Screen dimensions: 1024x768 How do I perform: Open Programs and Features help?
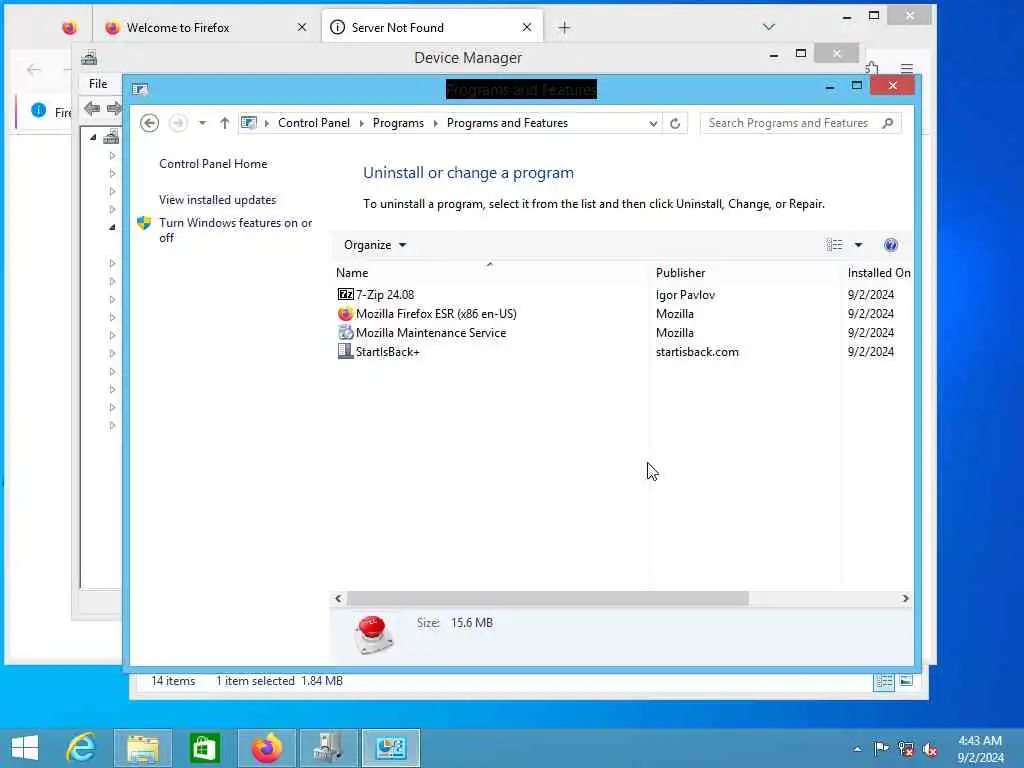[890, 245]
